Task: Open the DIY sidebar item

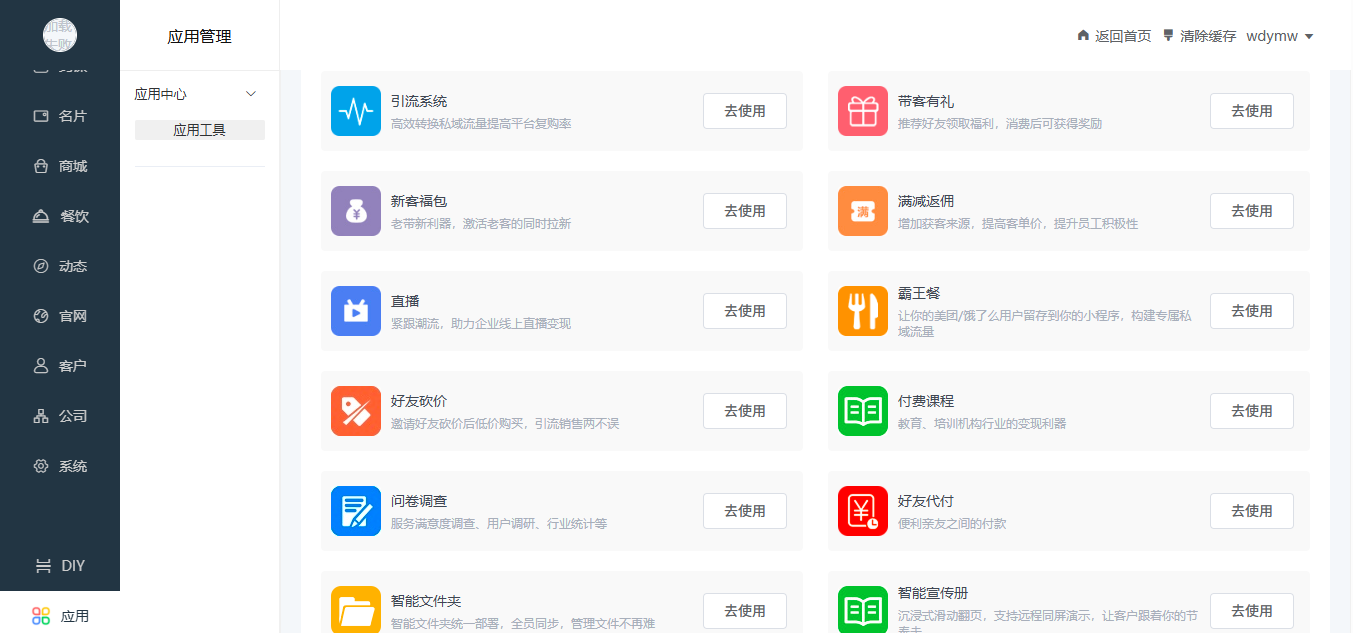Action: tap(60, 566)
